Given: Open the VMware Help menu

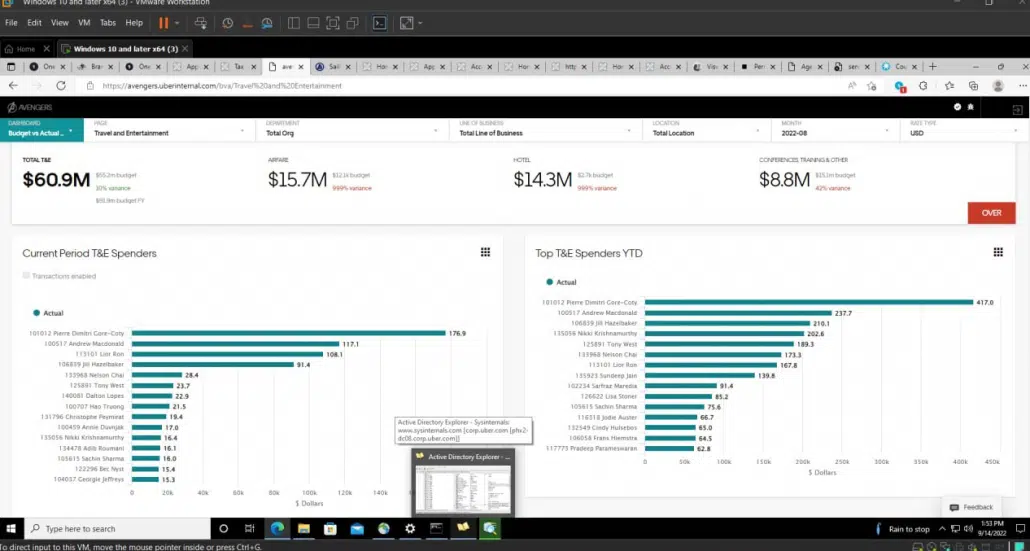Looking at the screenshot, I should tap(134, 23).
